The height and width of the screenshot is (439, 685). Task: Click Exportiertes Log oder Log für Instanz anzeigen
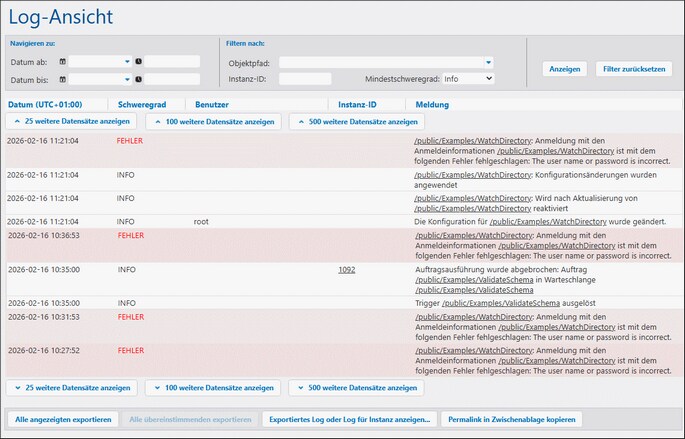[349, 420]
